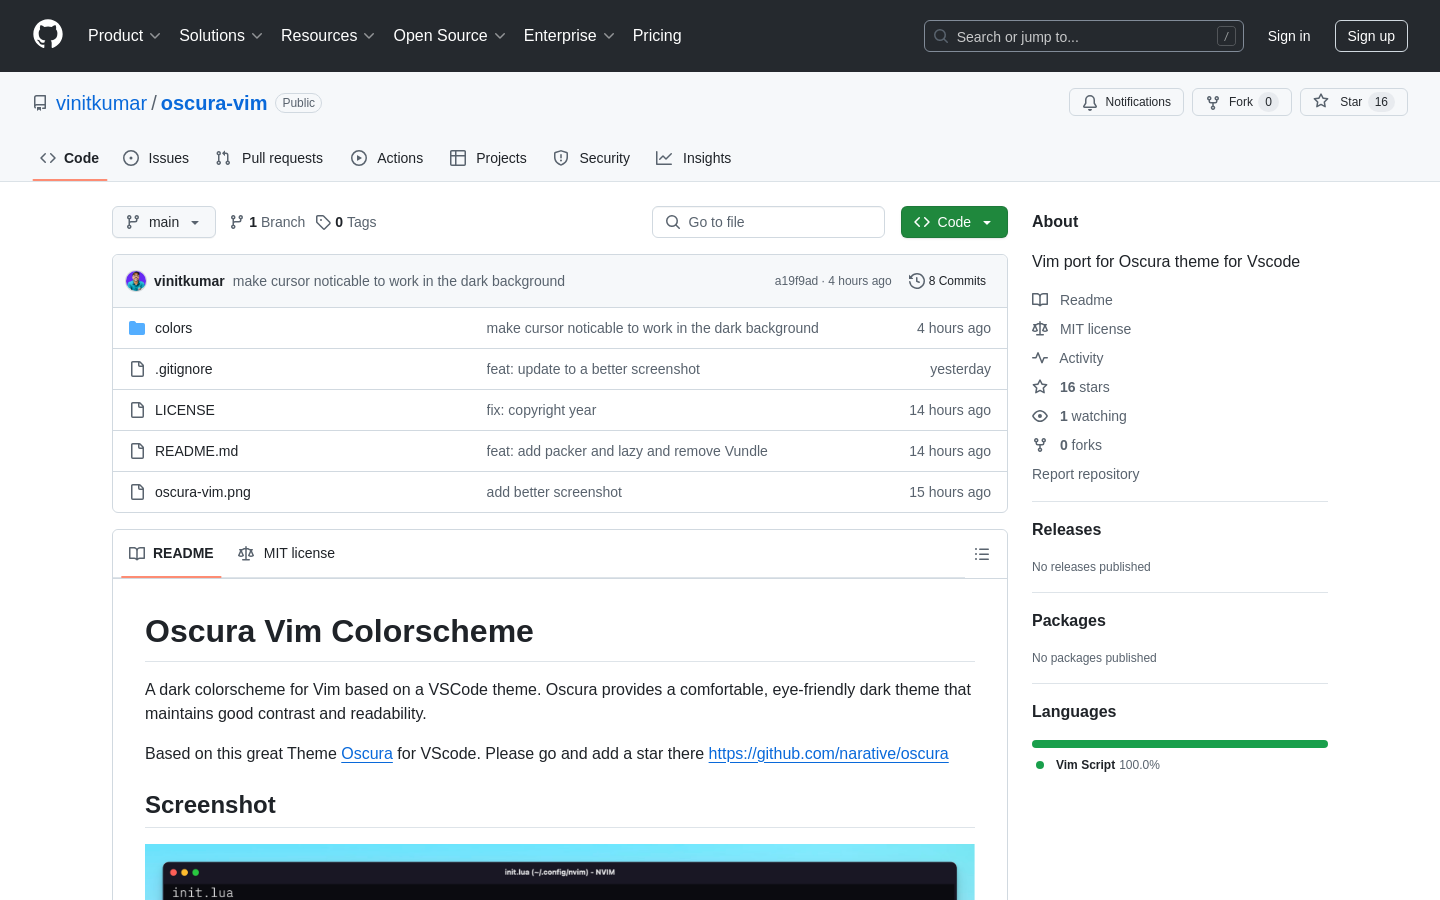The image size is (1440, 900).
Task: Click the file icon beside oscura-vim.png
Action: (137, 492)
